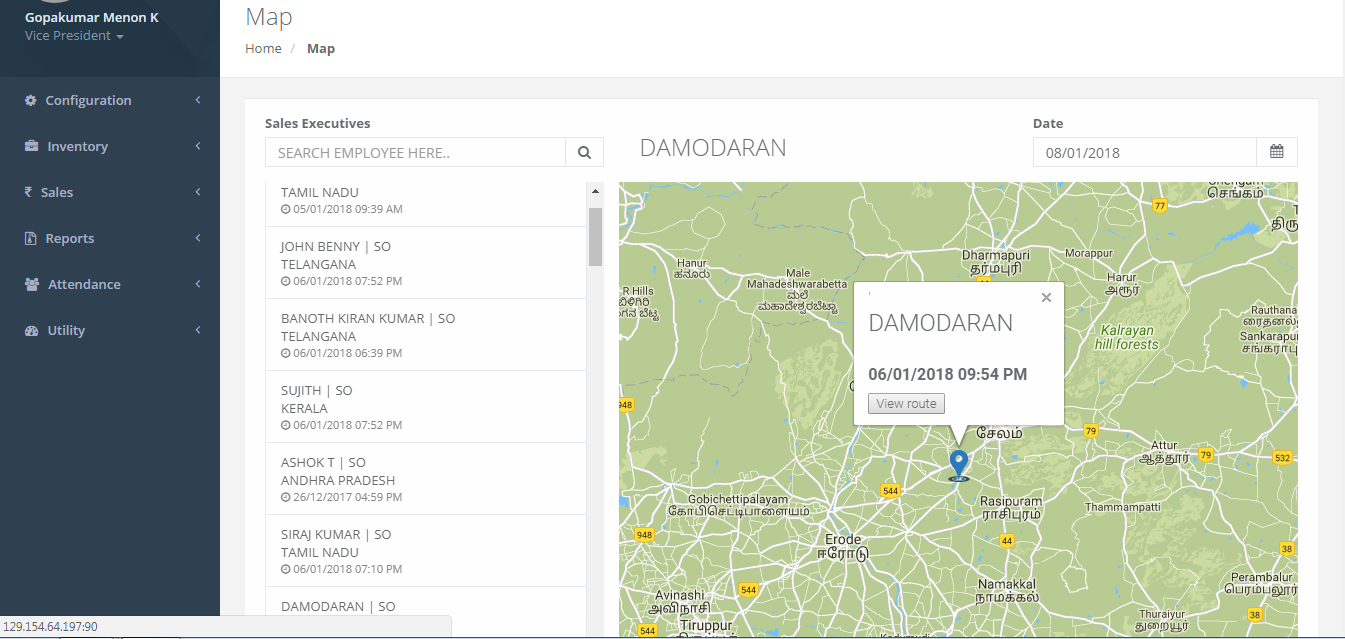
Task: Click the Sales rupee icon
Action: pyautogui.click(x=29, y=192)
